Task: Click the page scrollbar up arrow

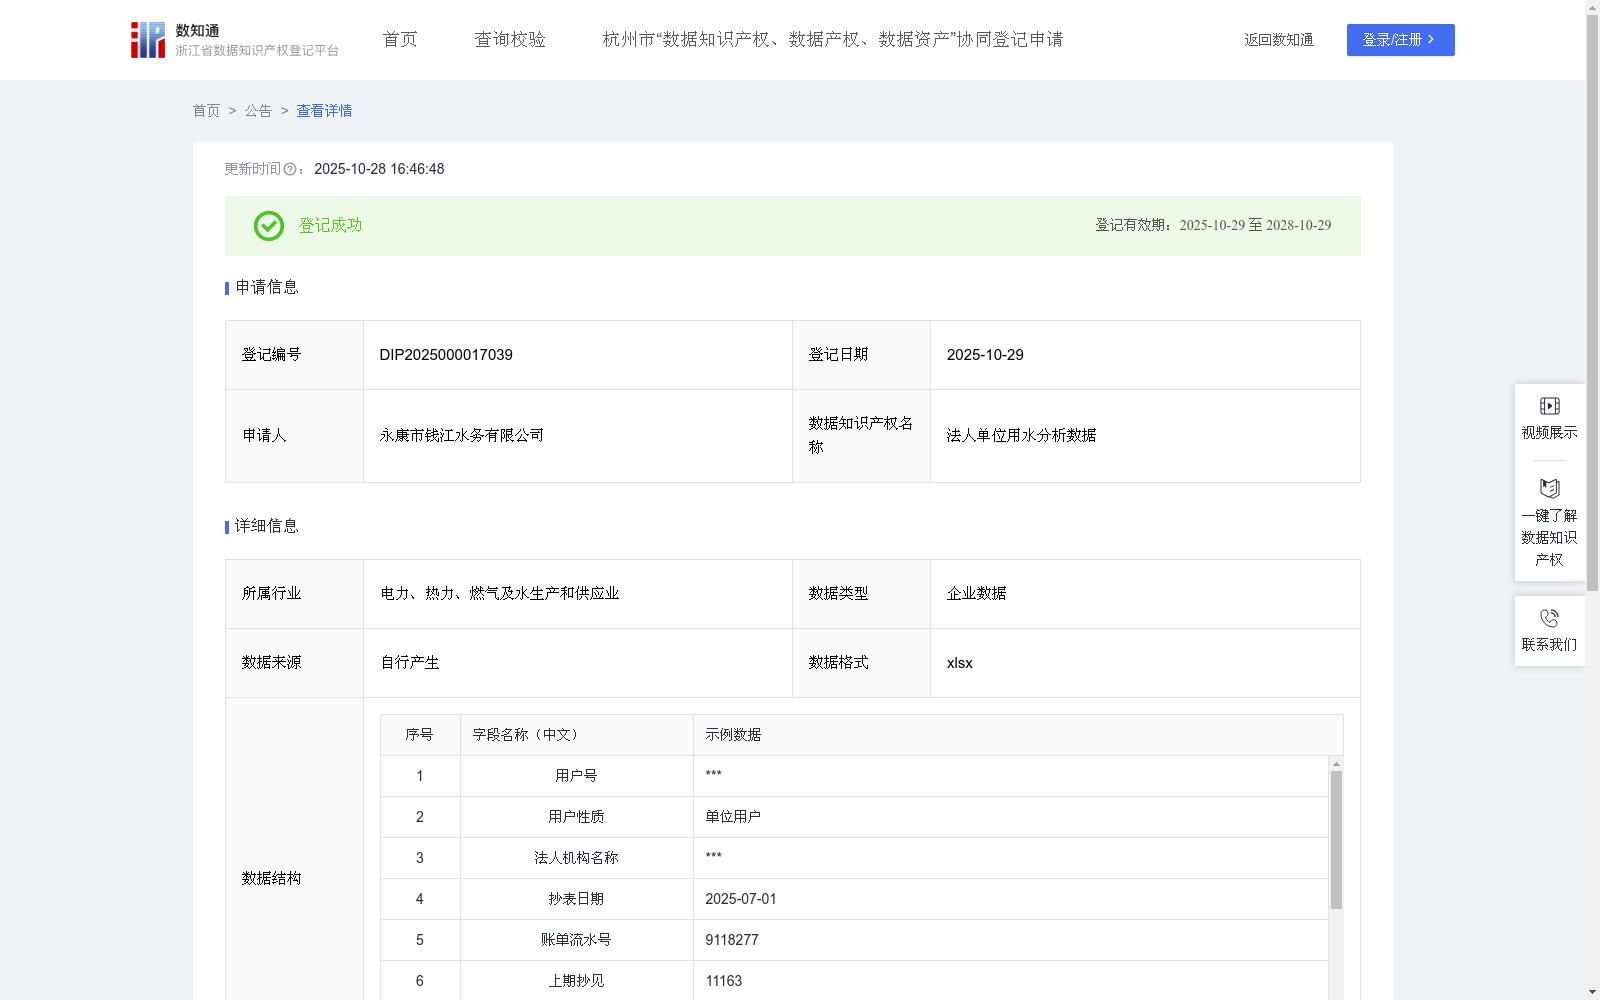Action: (1592, 7)
